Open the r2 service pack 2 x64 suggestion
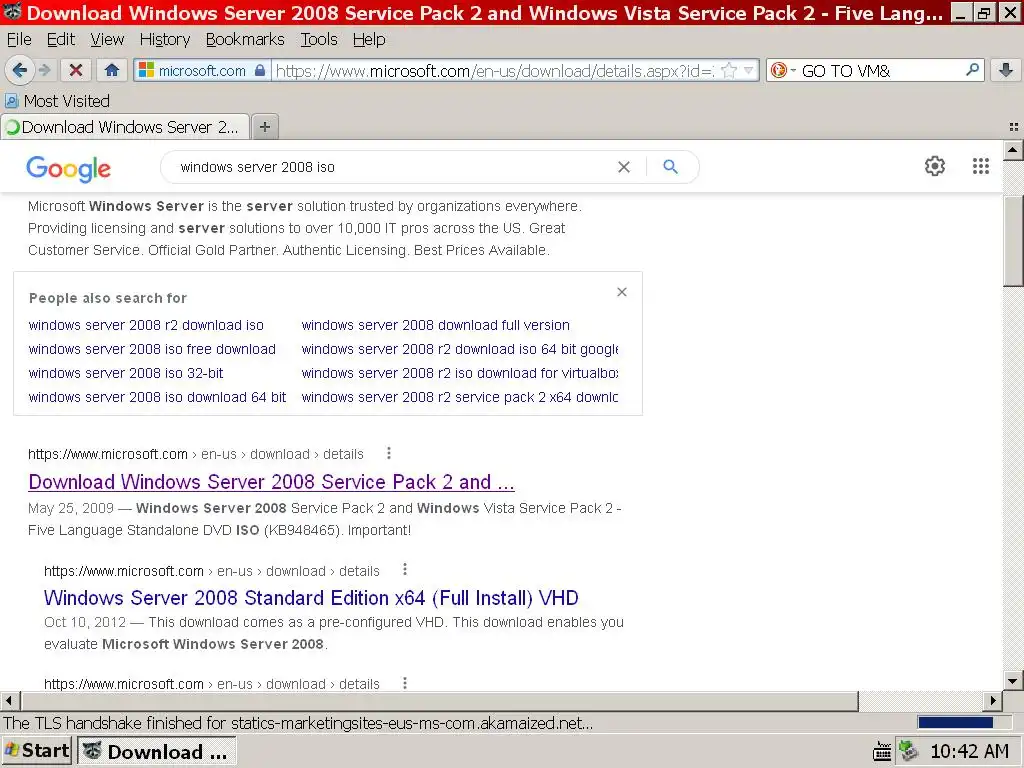Screen dimensions: 1024x768 click(460, 397)
